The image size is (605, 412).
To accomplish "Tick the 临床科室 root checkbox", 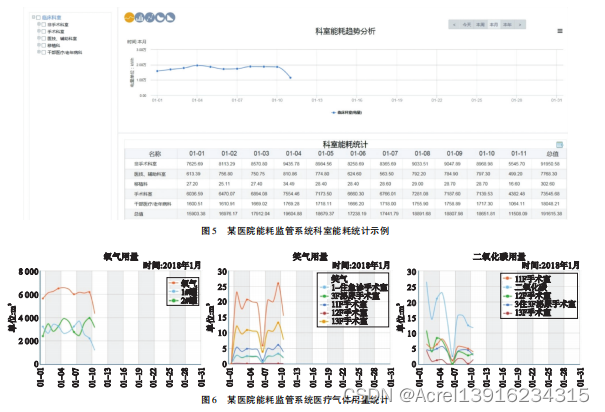I will [38, 17].
